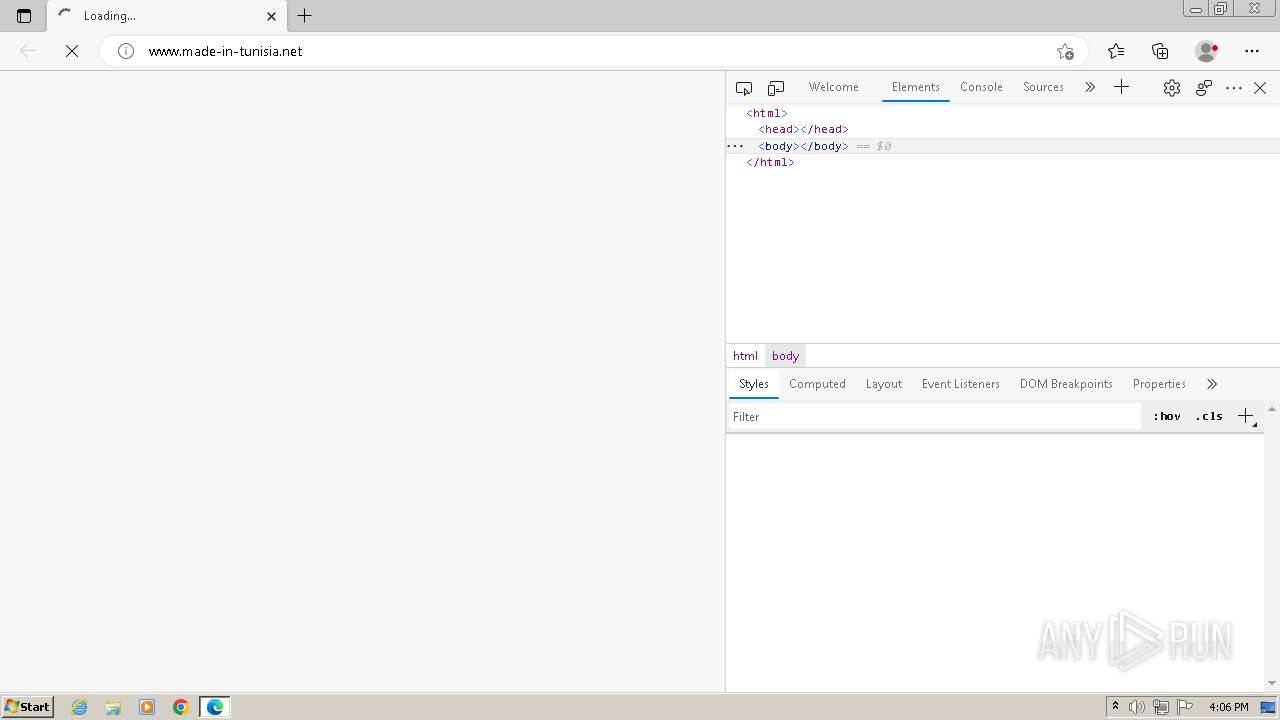Show more DevTools tabs
1280x720 pixels.
point(1090,88)
